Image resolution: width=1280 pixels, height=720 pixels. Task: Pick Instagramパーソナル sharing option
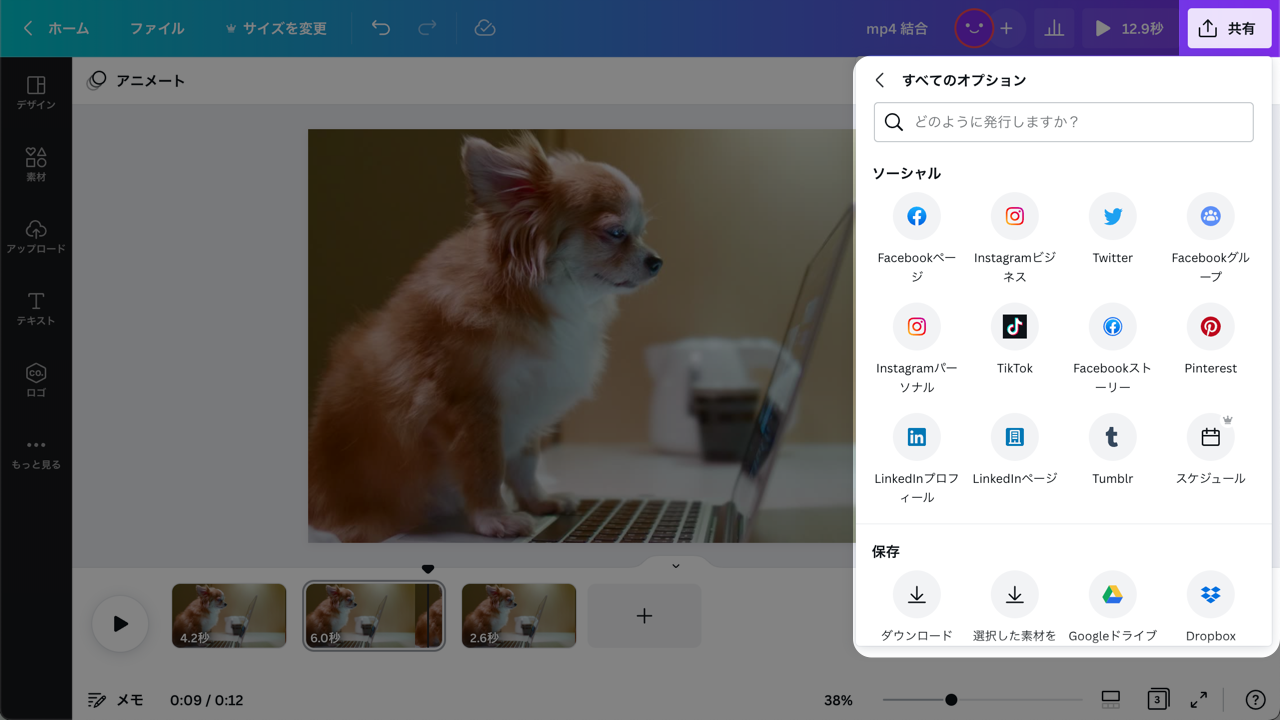click(x=916, y=327)
